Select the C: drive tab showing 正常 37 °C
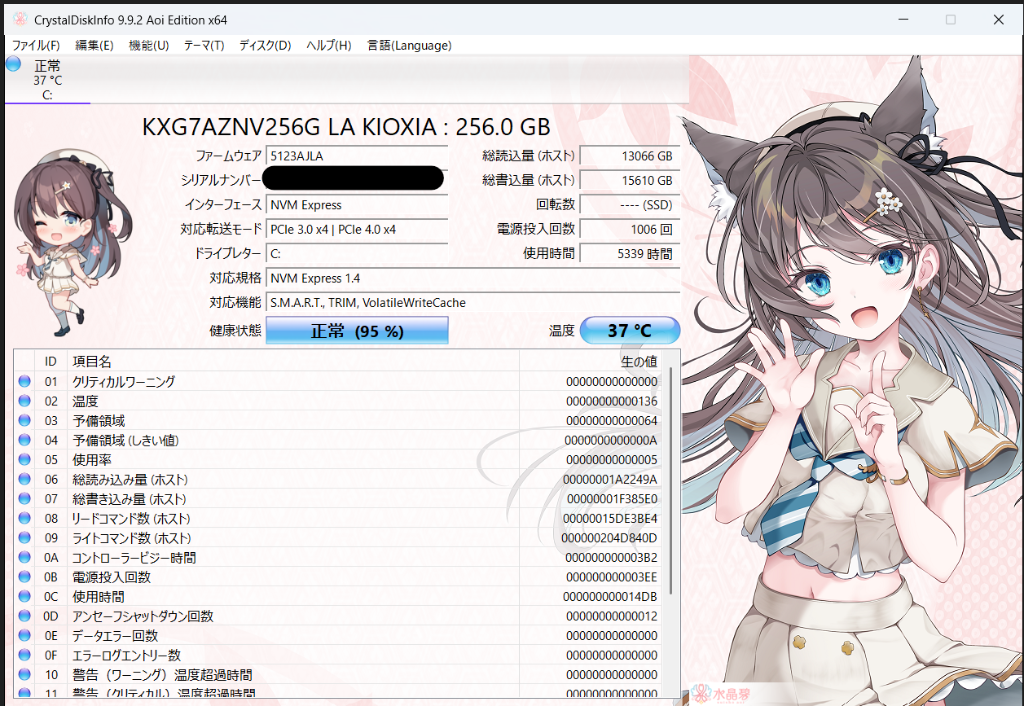The image size is (1024, 706). (48, 80)
